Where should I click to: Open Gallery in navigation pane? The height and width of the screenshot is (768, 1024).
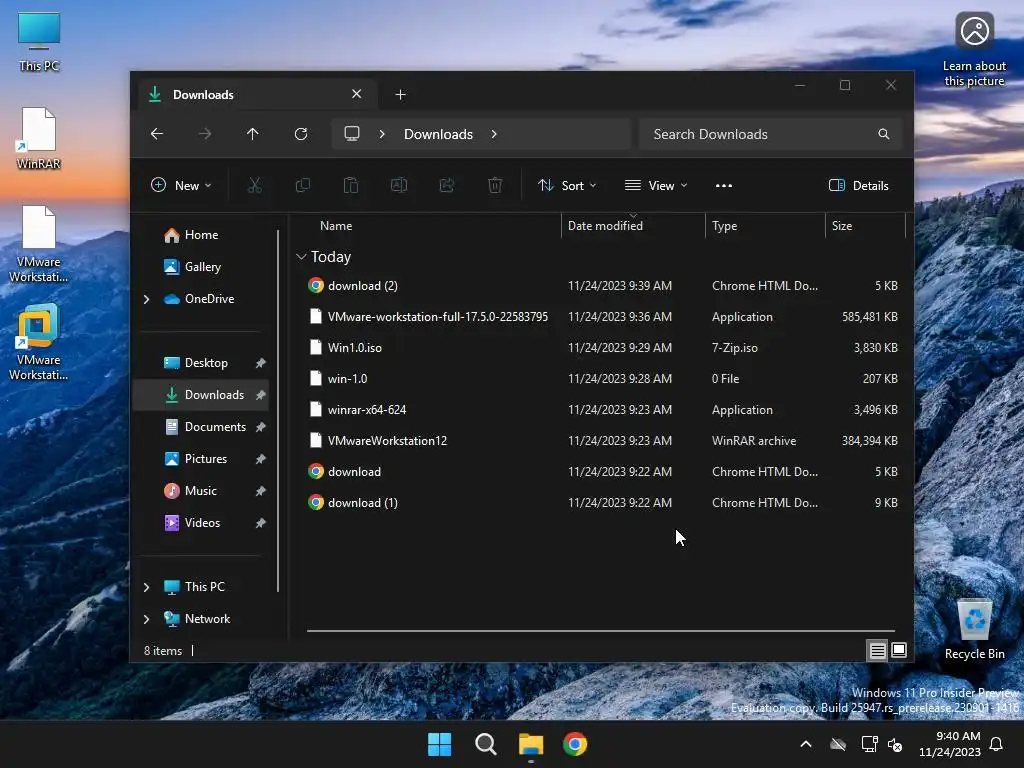point(201,267)
